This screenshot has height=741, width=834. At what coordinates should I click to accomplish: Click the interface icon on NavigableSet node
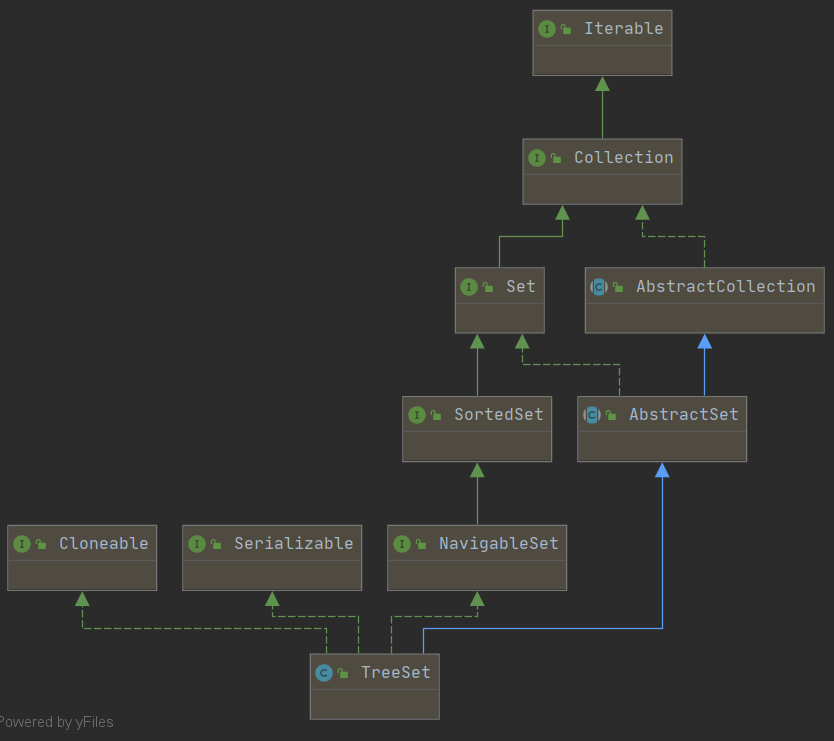(x=401, y=544)
